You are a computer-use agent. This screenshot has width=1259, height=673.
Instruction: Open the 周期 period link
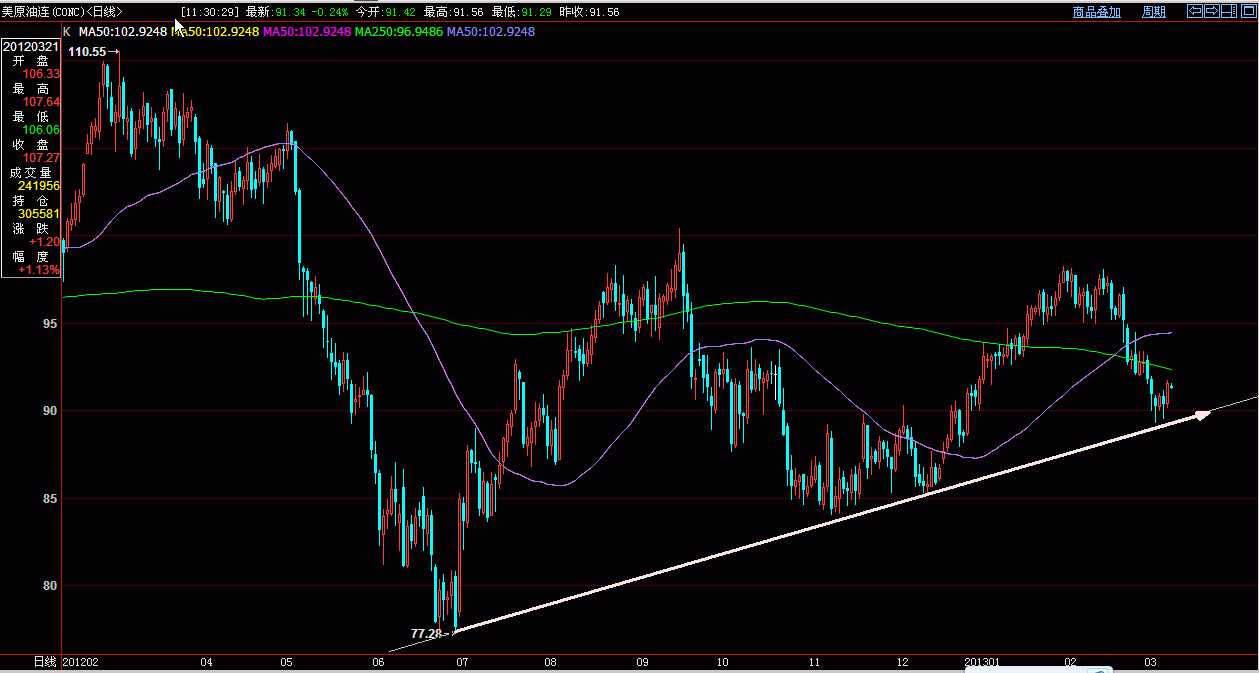(x=1154, y=12)
